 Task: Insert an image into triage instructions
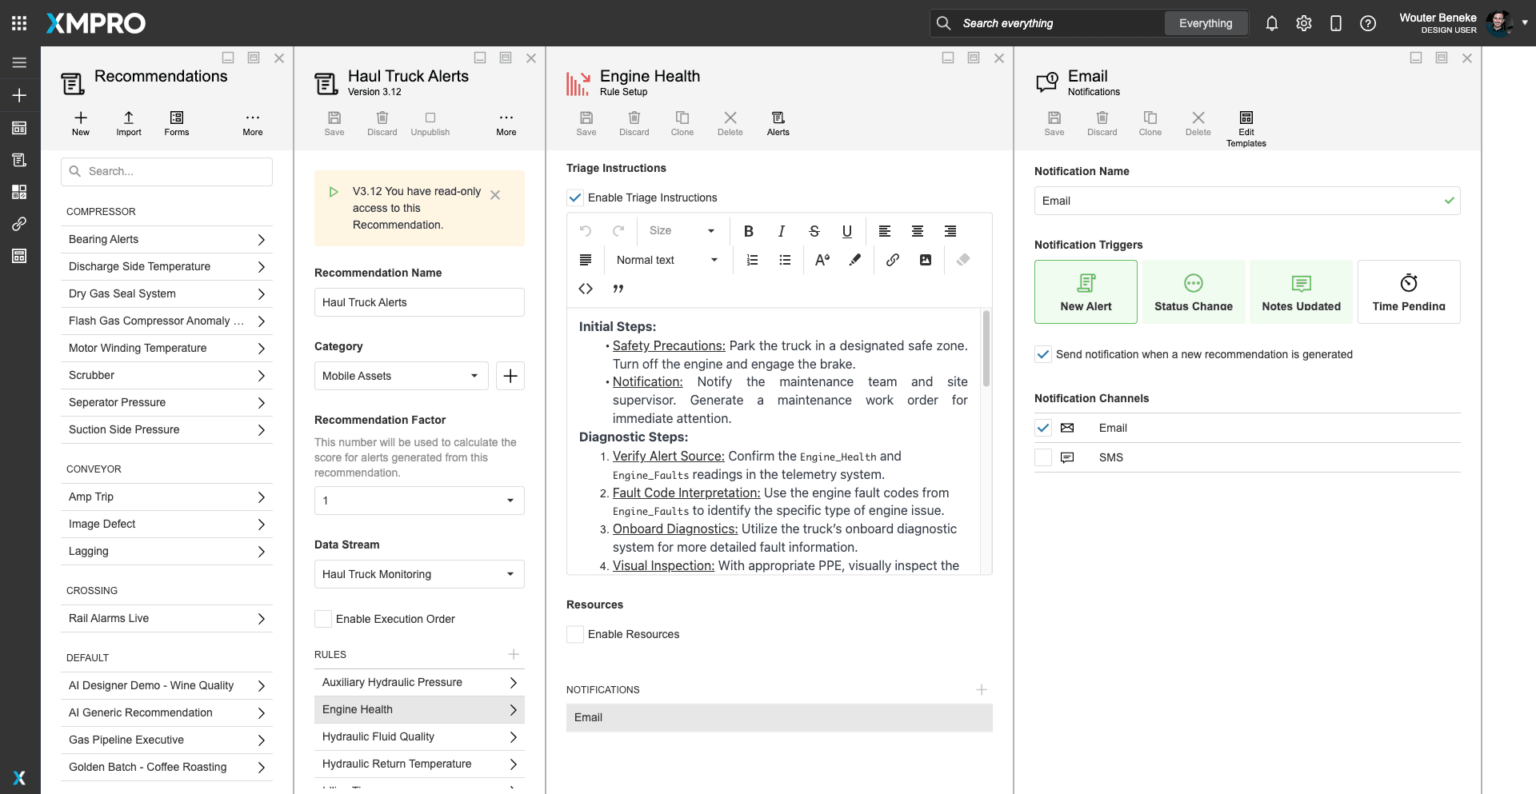[925, 260]
